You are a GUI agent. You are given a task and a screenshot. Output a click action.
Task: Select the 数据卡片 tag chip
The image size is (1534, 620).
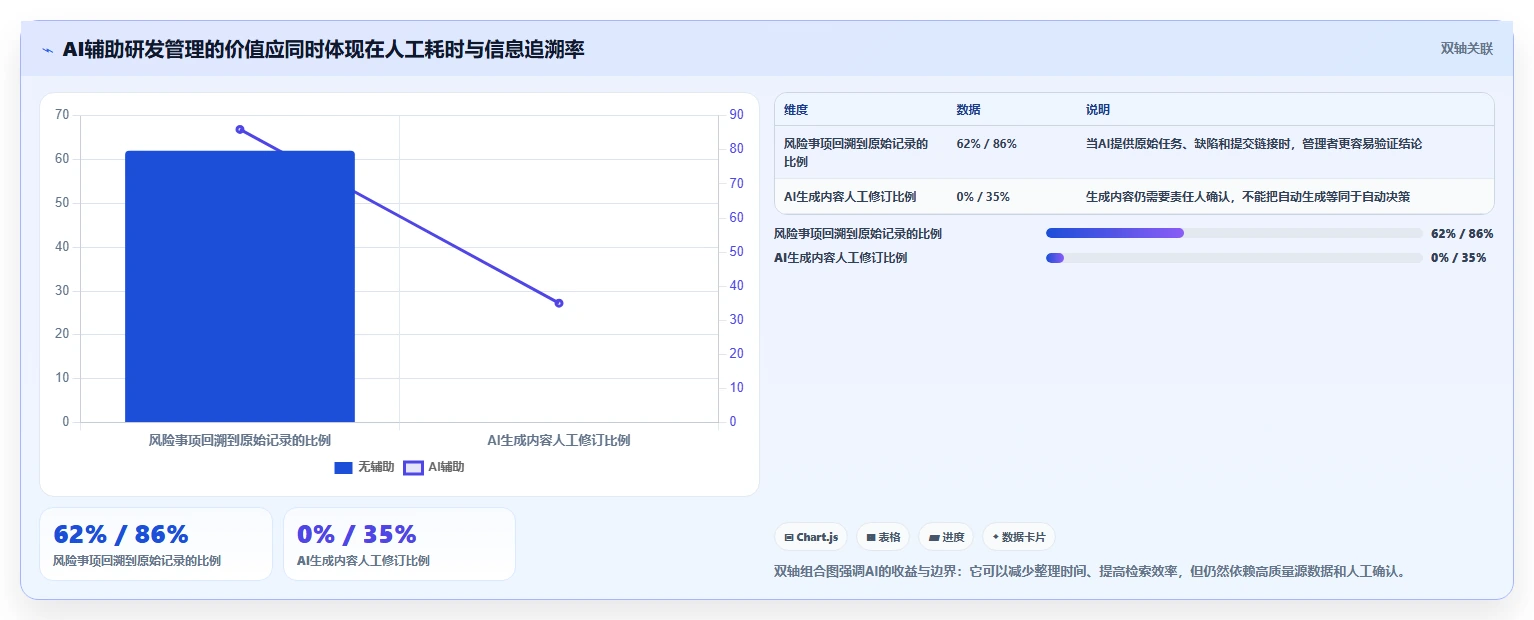1018,537
